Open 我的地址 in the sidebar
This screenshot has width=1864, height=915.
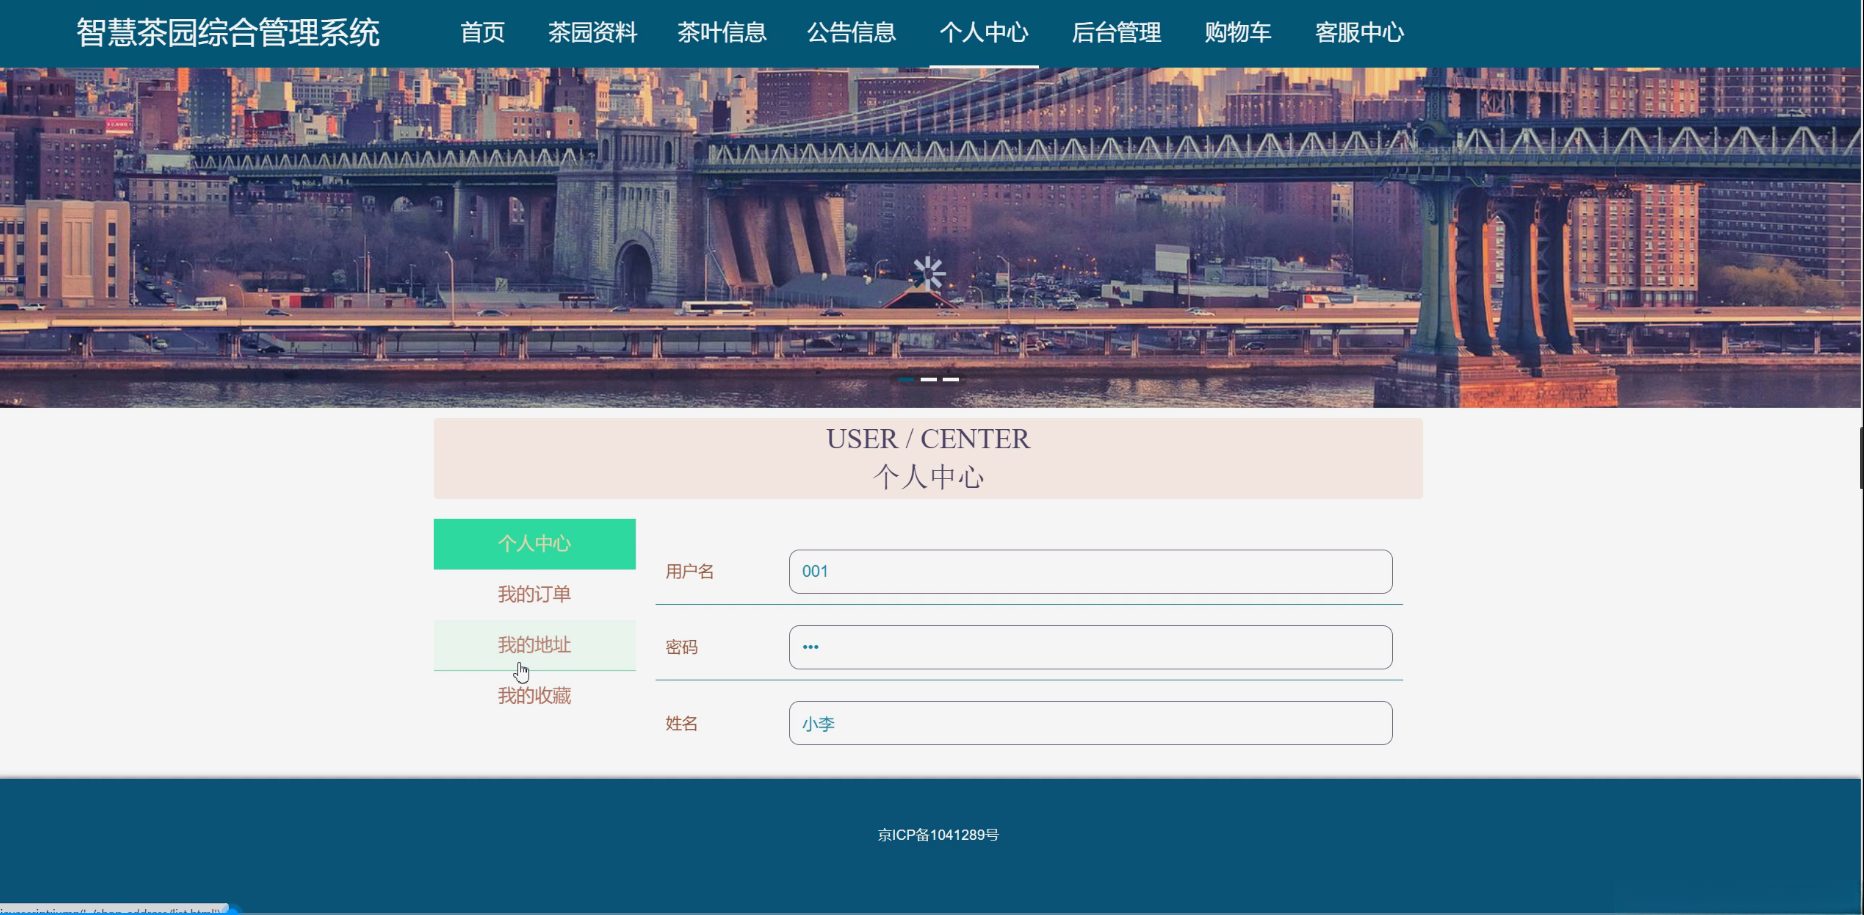[535, 645]
